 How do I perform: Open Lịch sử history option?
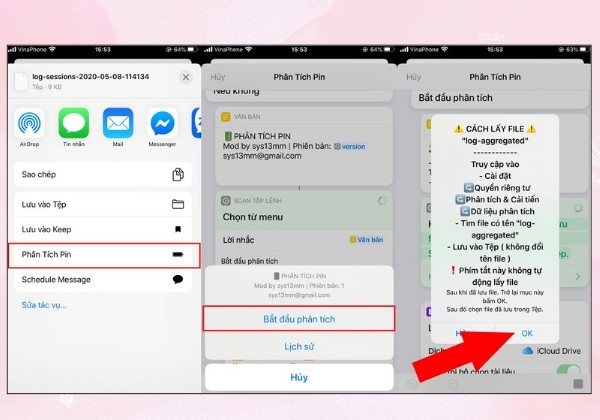point(299,347)
